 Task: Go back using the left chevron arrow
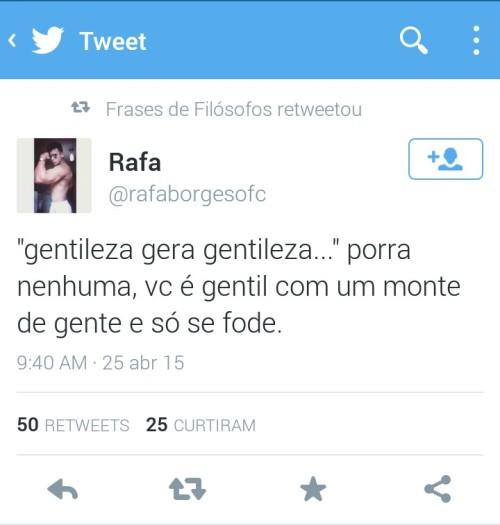tap(12, 41)
